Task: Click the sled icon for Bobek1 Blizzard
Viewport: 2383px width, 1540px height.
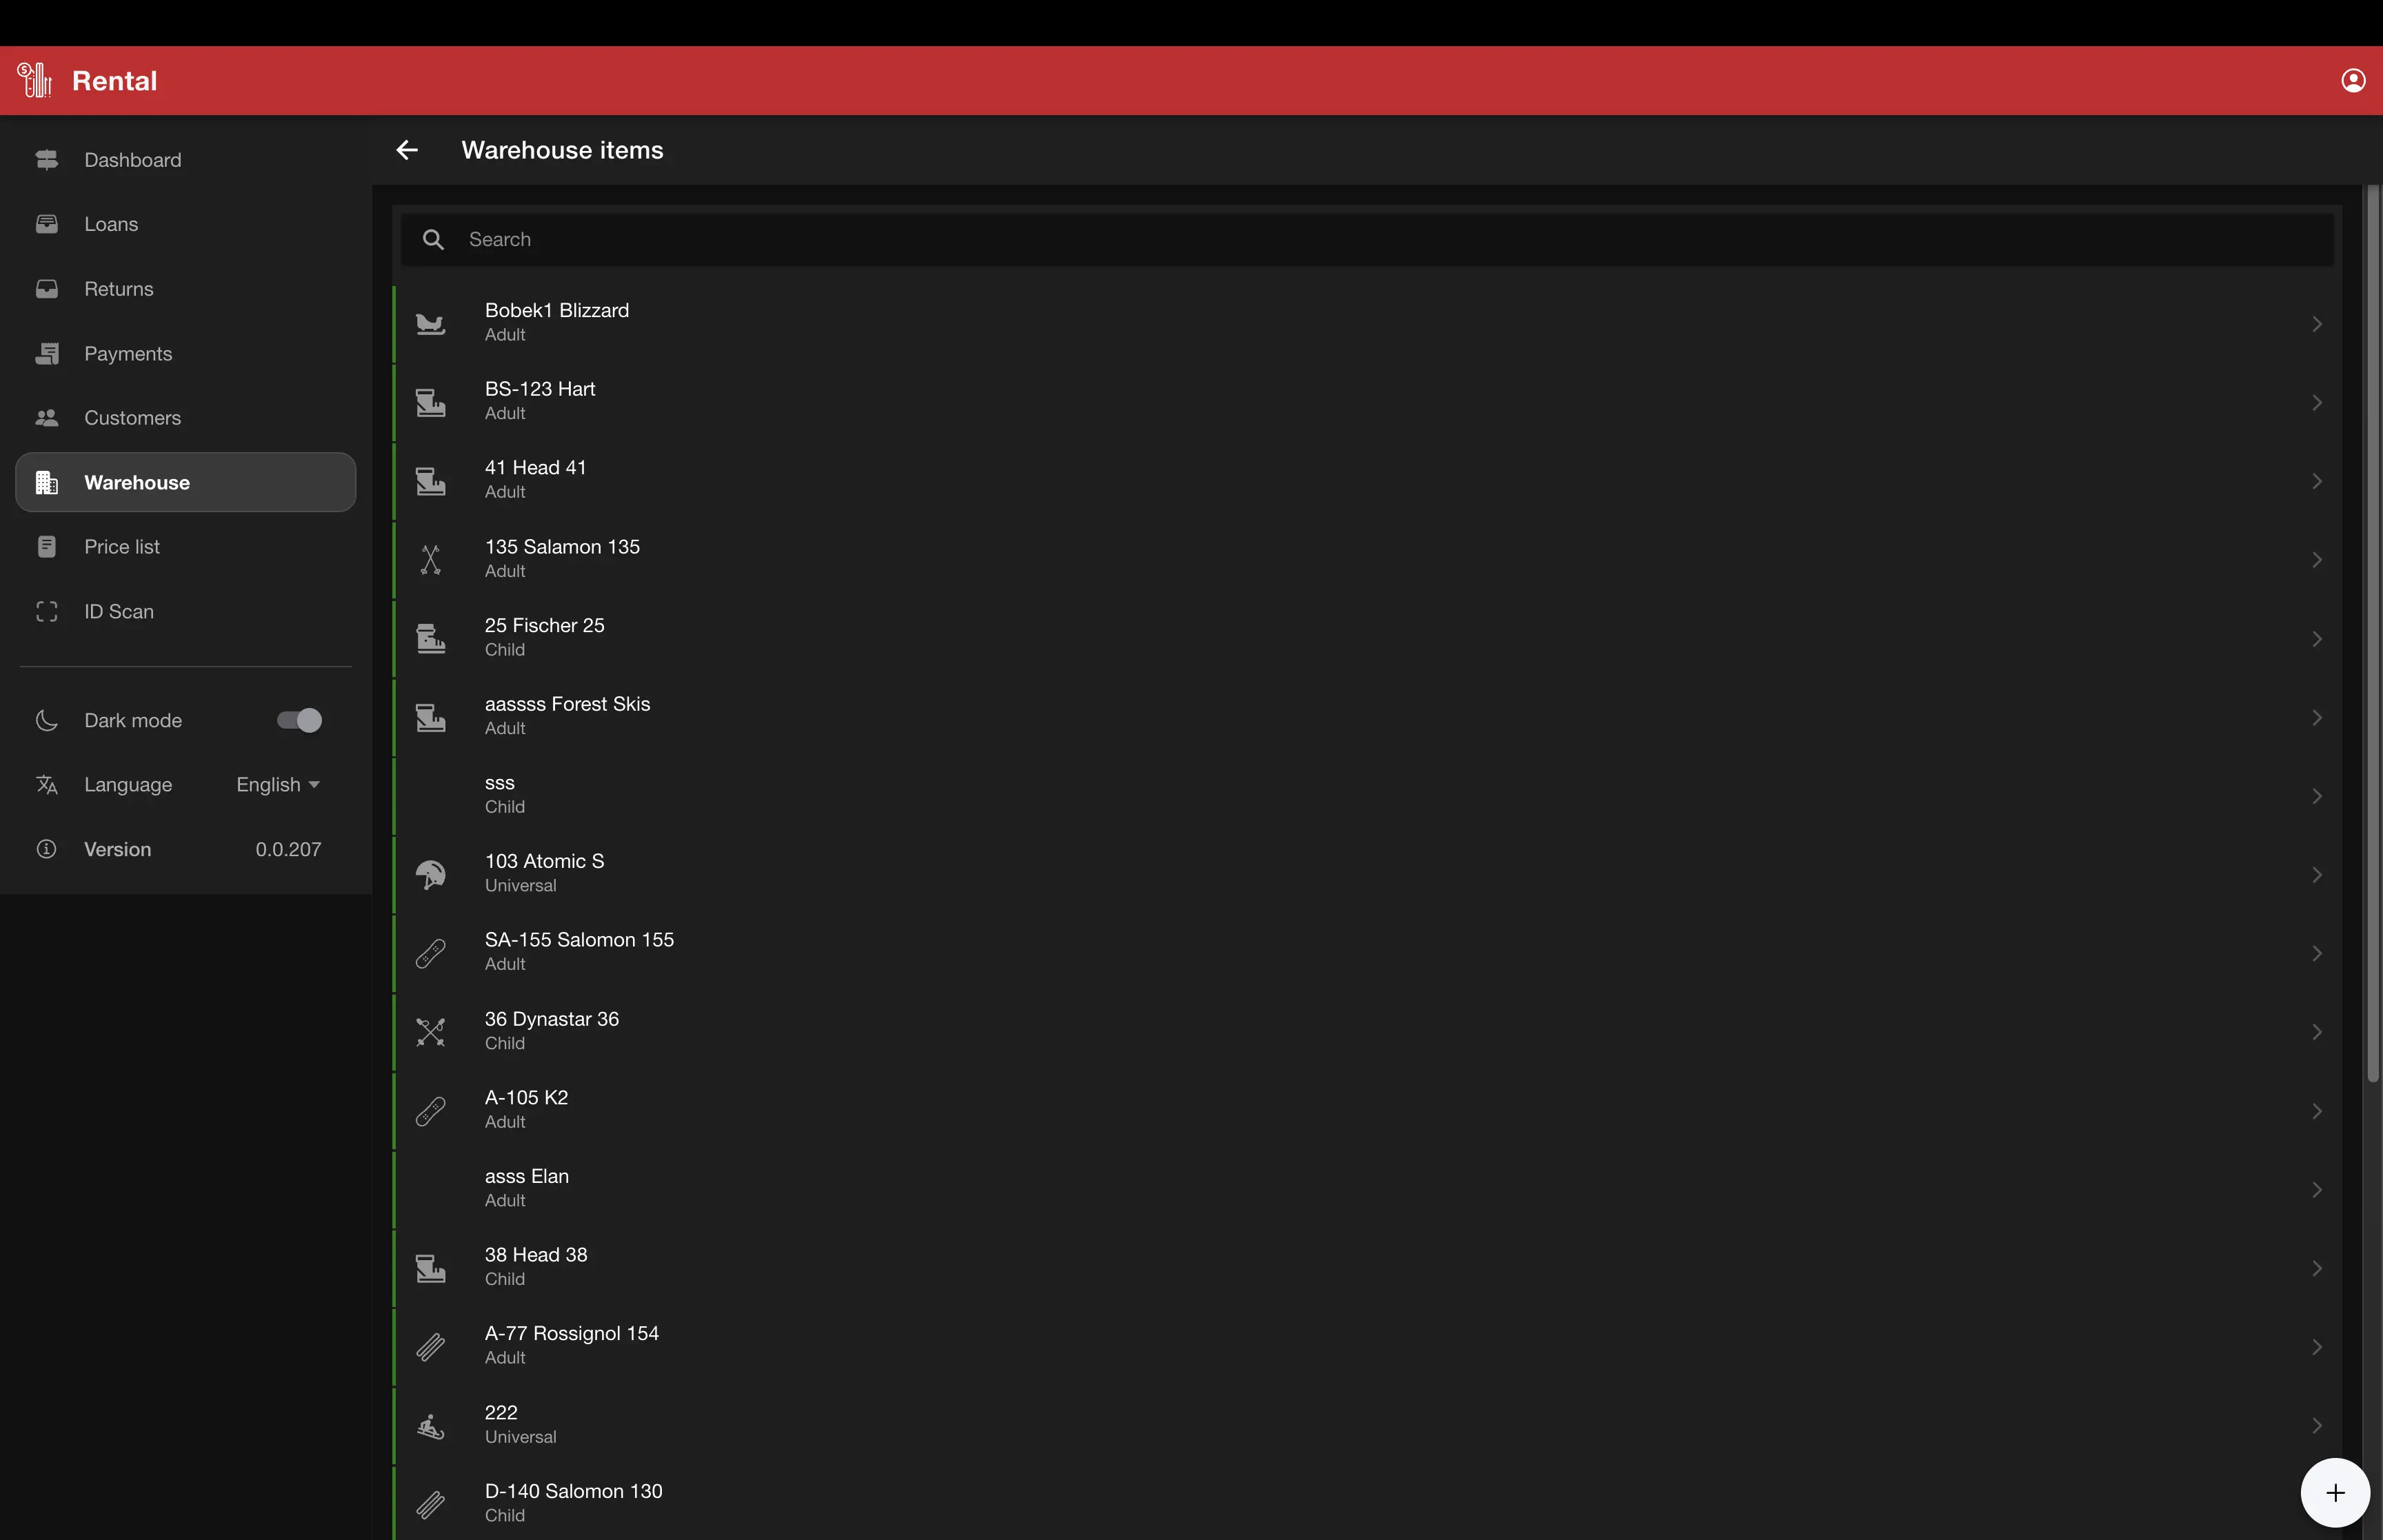Action: click(x=431, y=324)
